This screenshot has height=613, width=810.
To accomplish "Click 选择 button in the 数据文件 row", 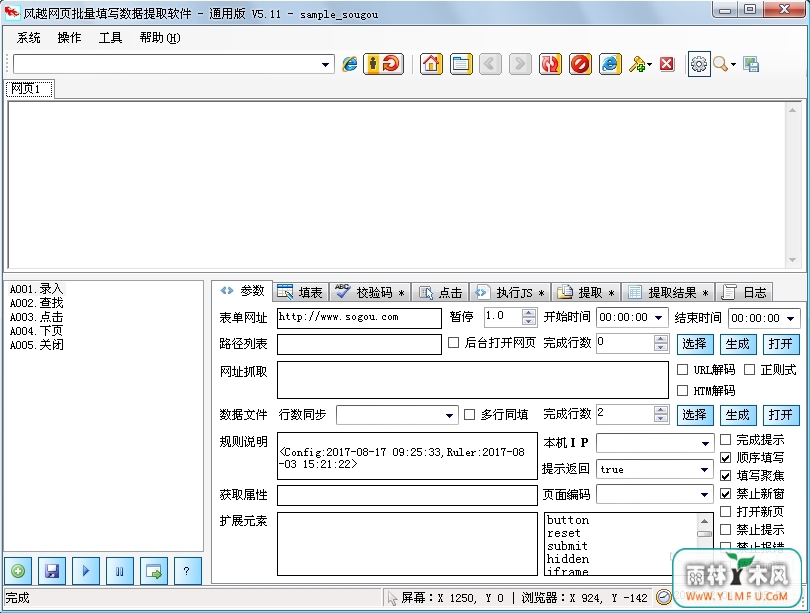I will tap(695, 415).
